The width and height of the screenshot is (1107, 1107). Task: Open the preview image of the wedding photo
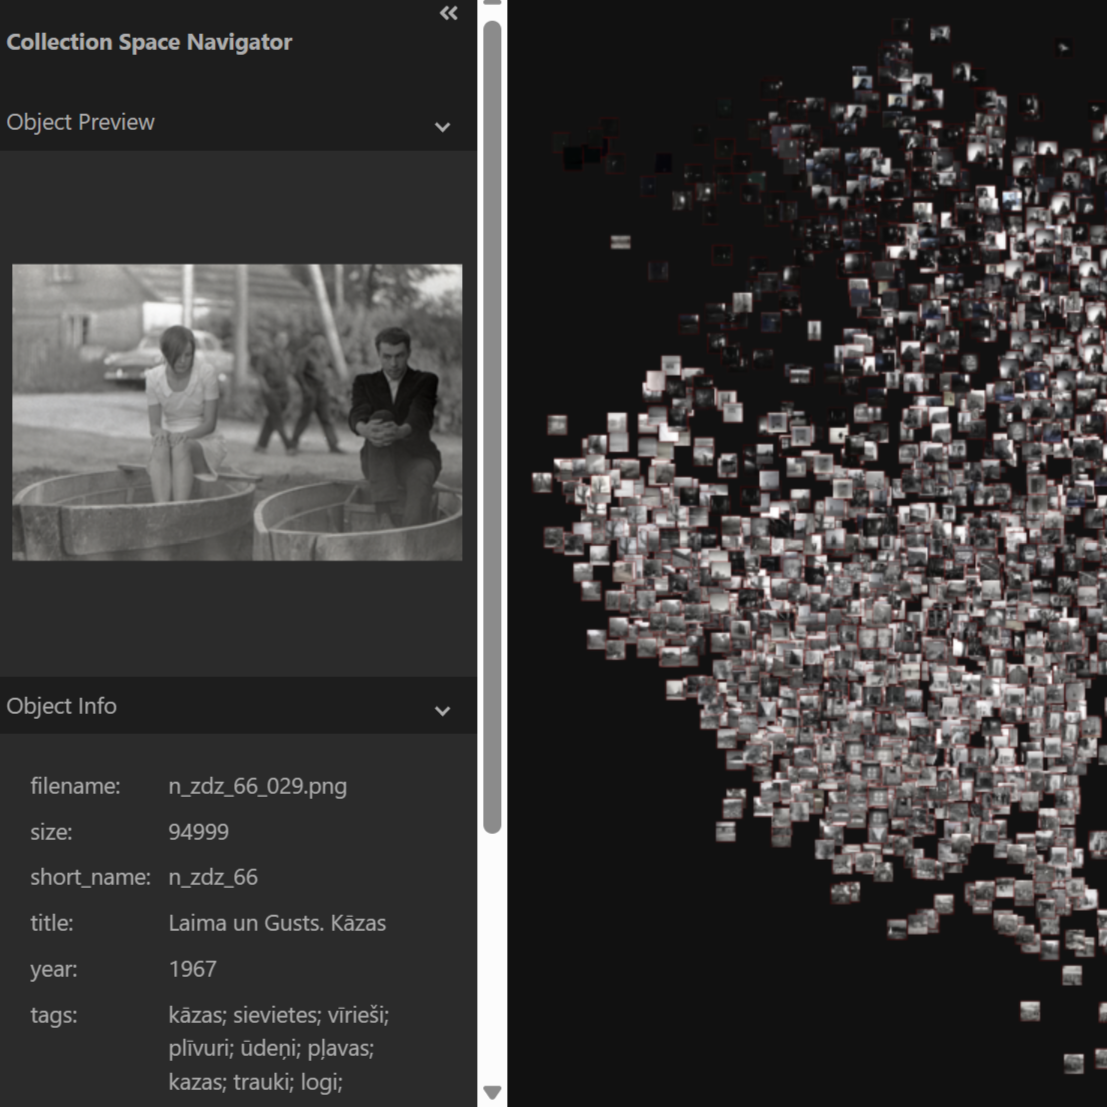click(x=236, y=412)
